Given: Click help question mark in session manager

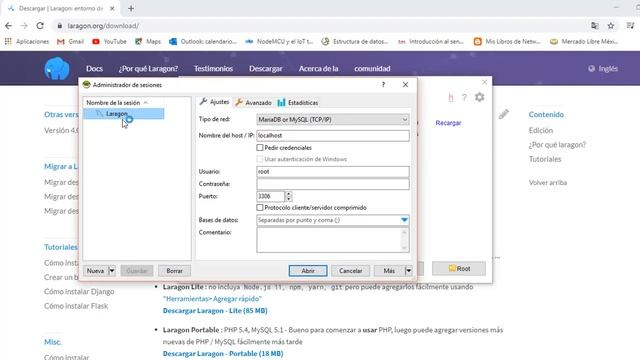Looking at the screenshot, I should [383, 84].
